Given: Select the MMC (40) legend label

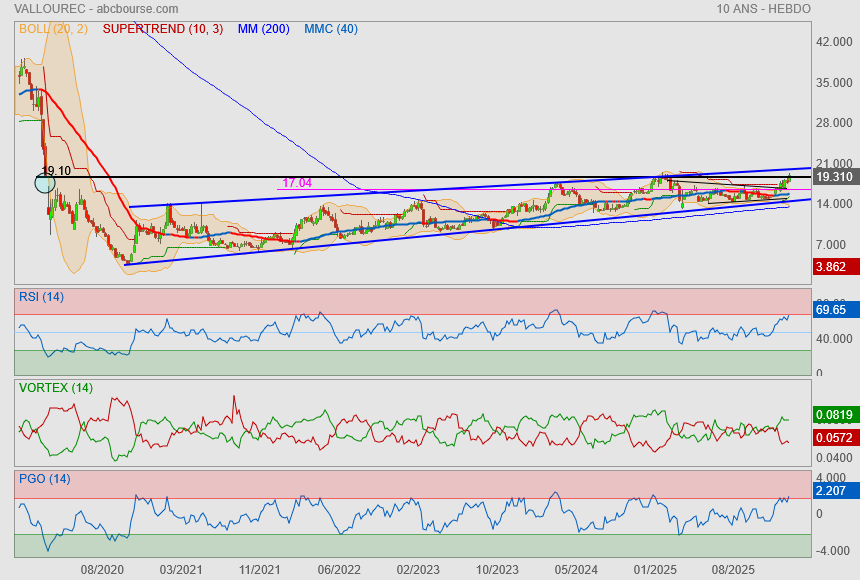Looking at the screenshot, I should (x=331, y=29).
